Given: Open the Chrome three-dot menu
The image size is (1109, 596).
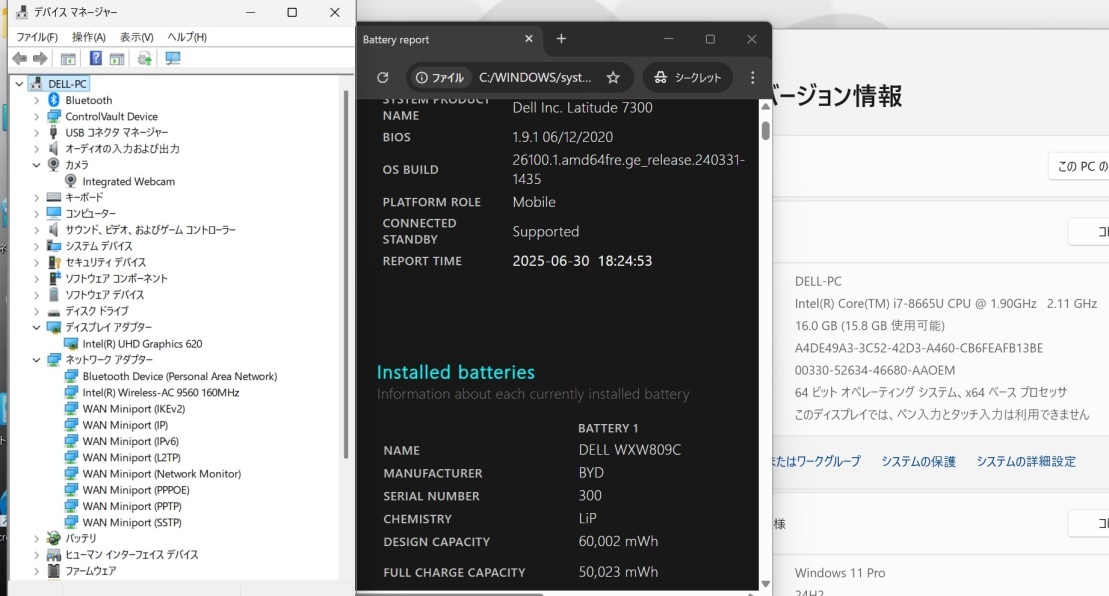Looking at the screenshot, I should (x=752, y=77).
